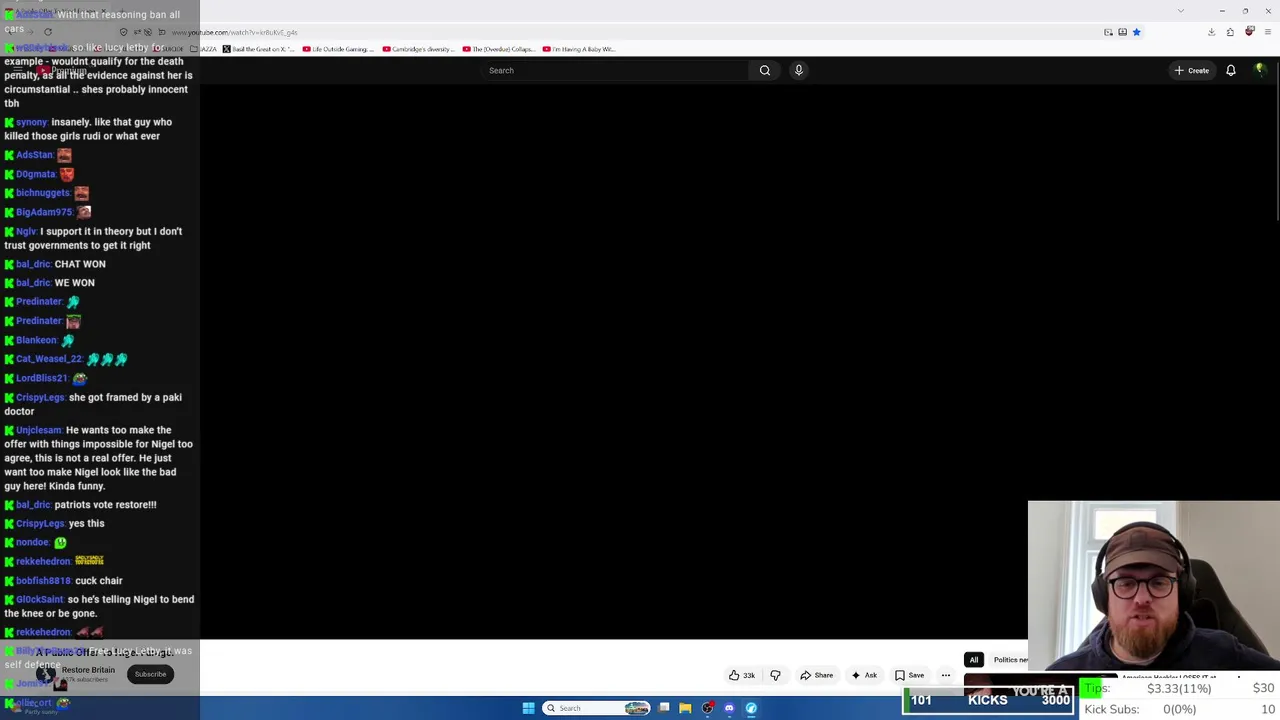Open the Windows Start menu
Viewport: 1280px width, 720px height.
click(x=528, y=708)
